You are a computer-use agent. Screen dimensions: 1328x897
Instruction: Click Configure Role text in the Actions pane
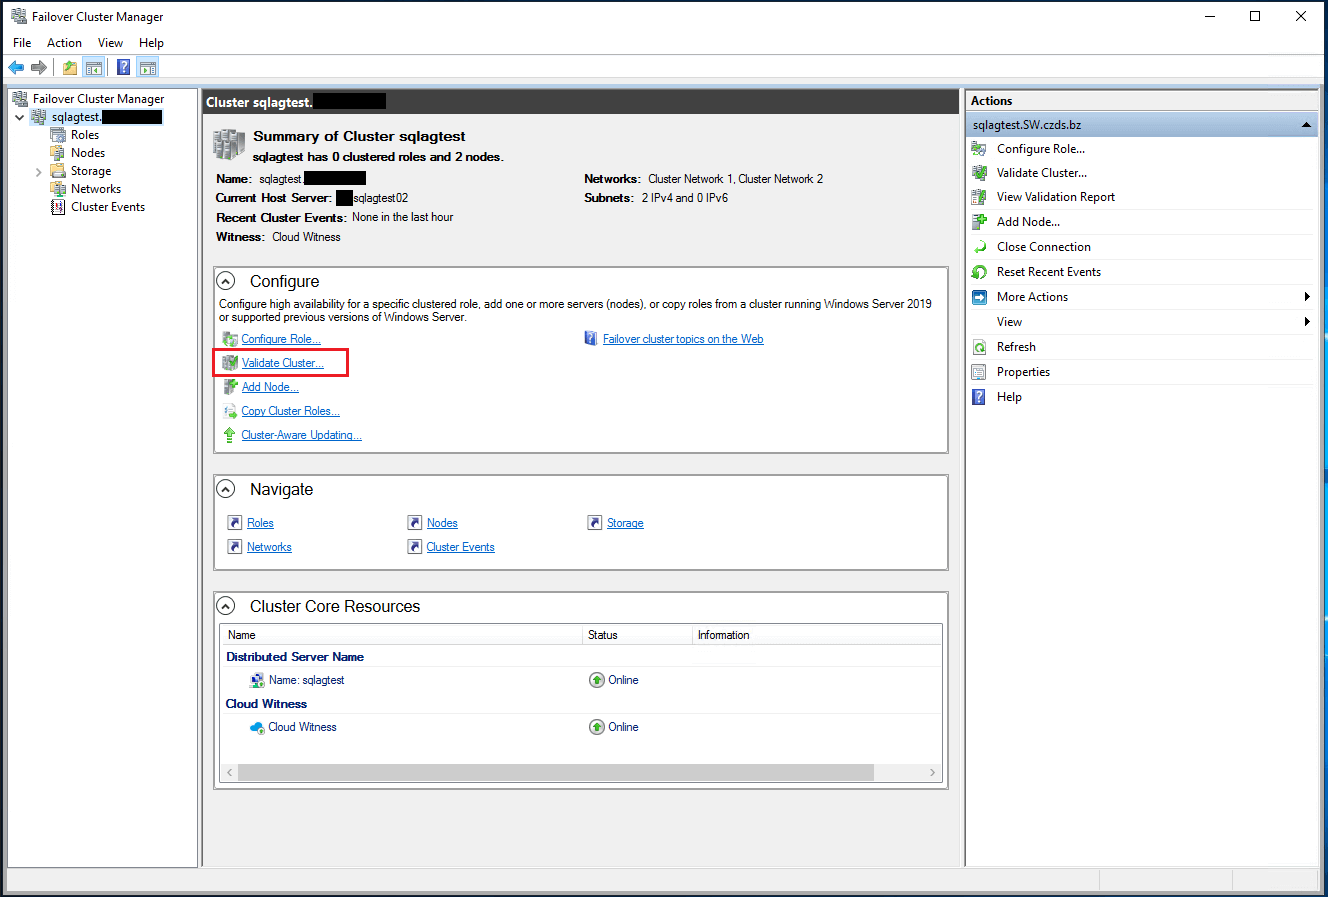(x=1041, y=149)
